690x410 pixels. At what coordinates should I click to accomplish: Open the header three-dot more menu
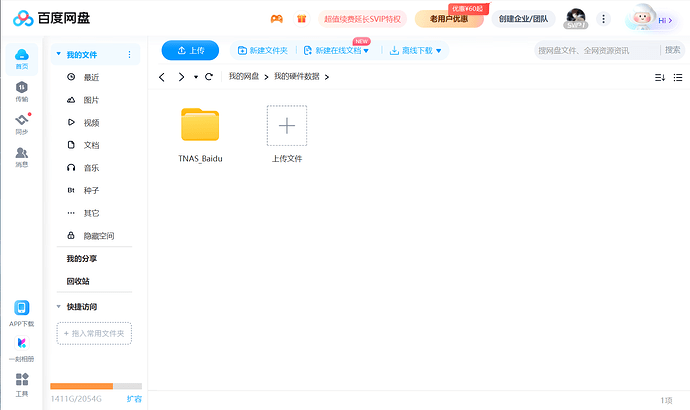(x=603, y=19)
